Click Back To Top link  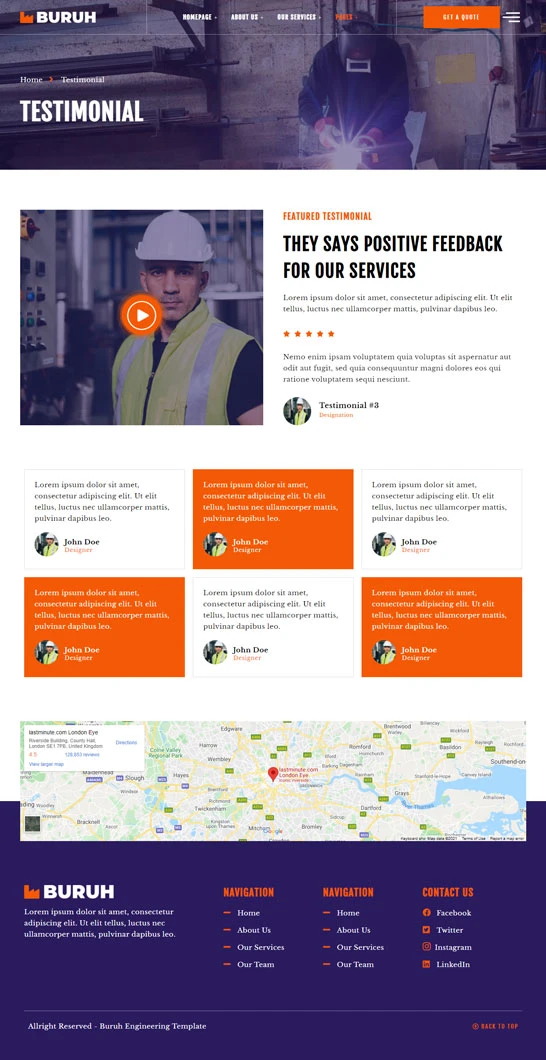click(495, 1026)
